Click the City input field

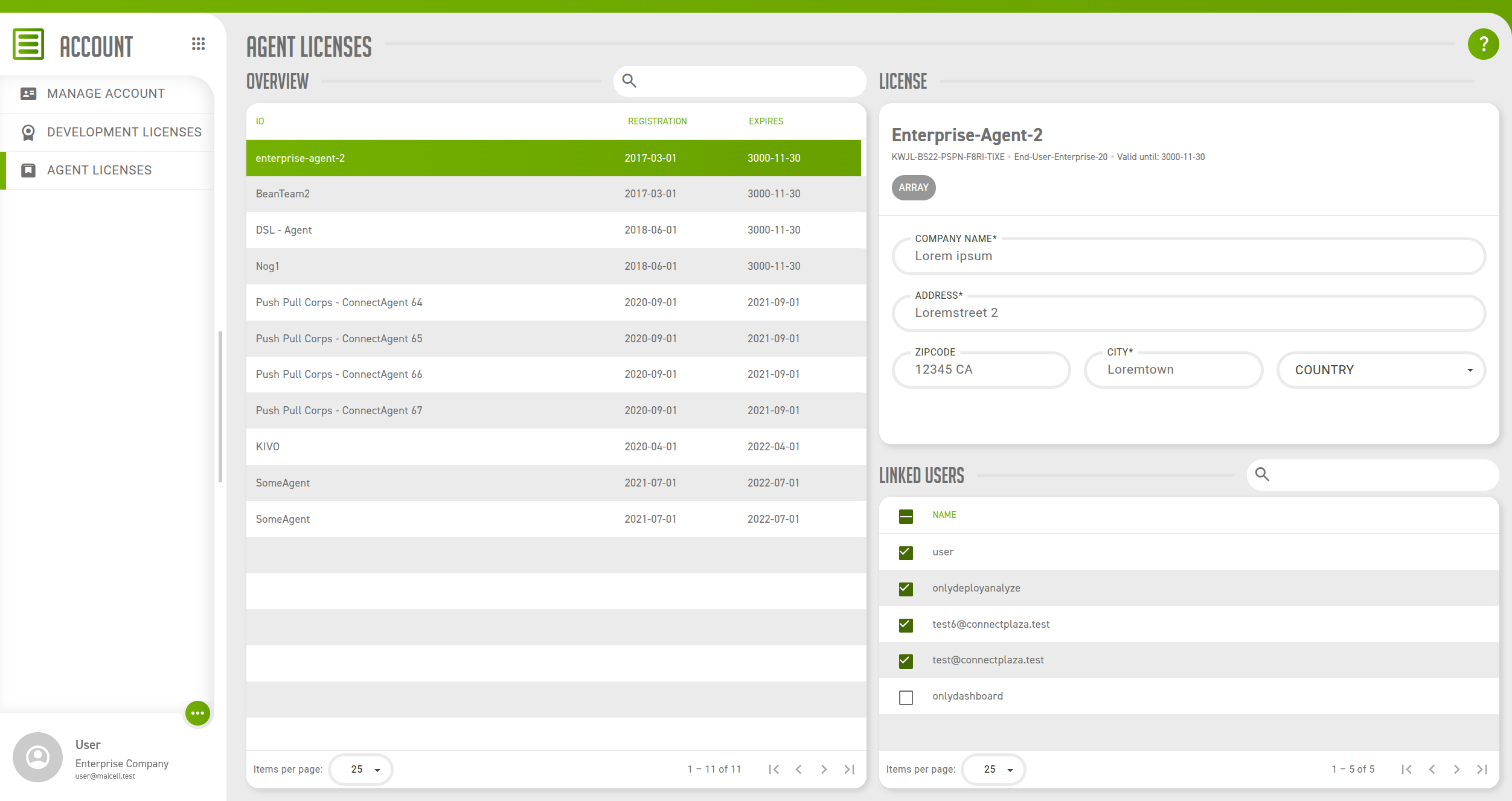[1174, 370]
